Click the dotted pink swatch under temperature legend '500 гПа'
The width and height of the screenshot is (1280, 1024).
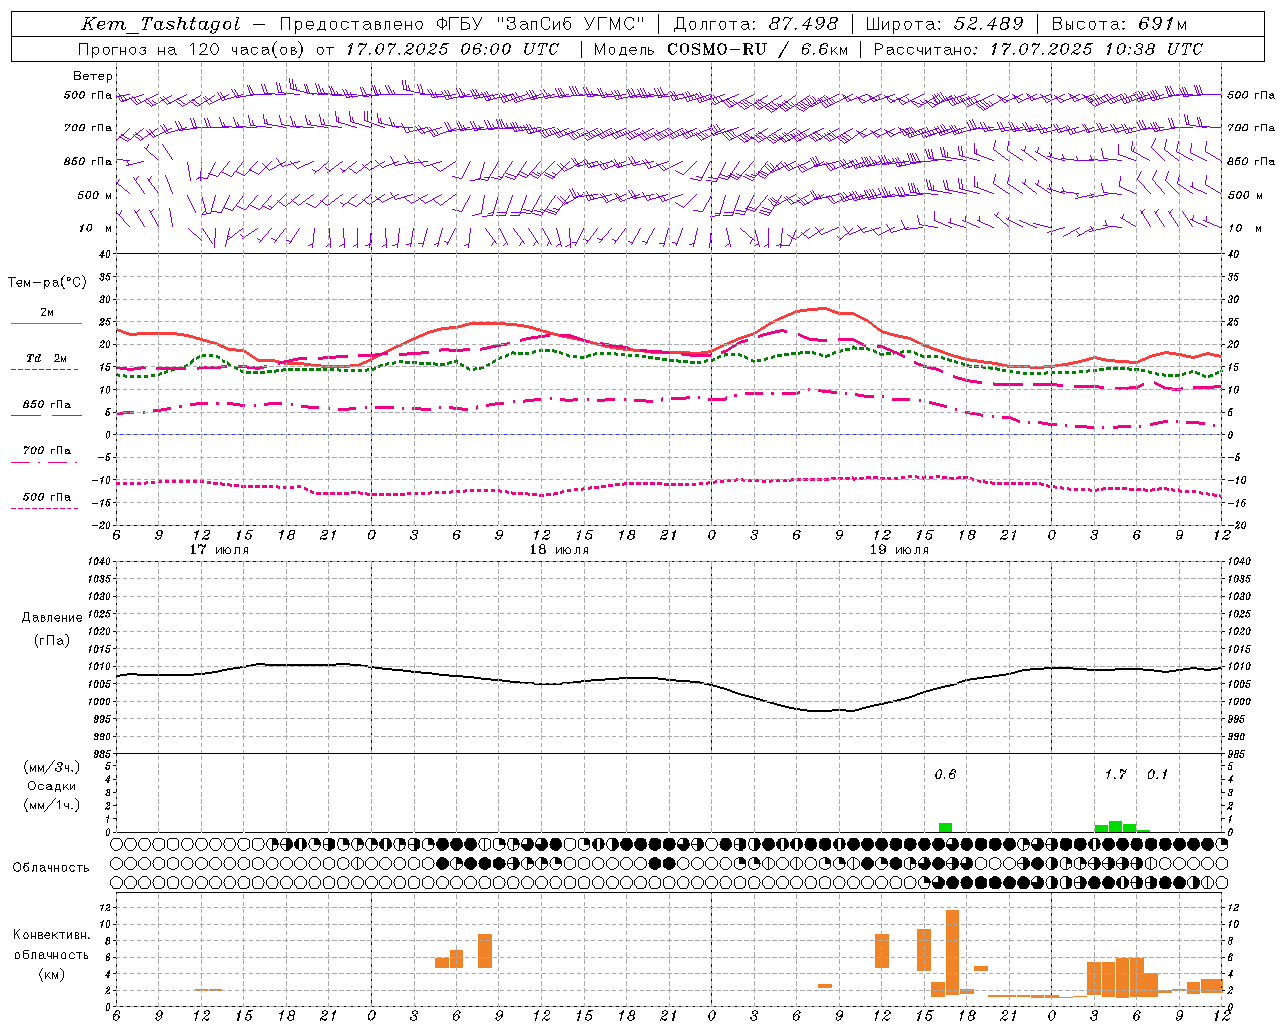[x=45, y=509]
